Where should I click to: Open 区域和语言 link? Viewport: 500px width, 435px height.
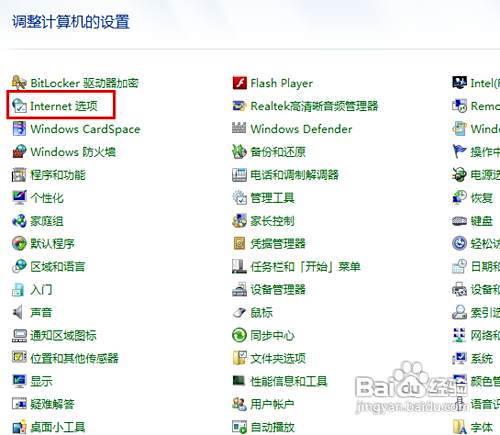pos(58,267)
